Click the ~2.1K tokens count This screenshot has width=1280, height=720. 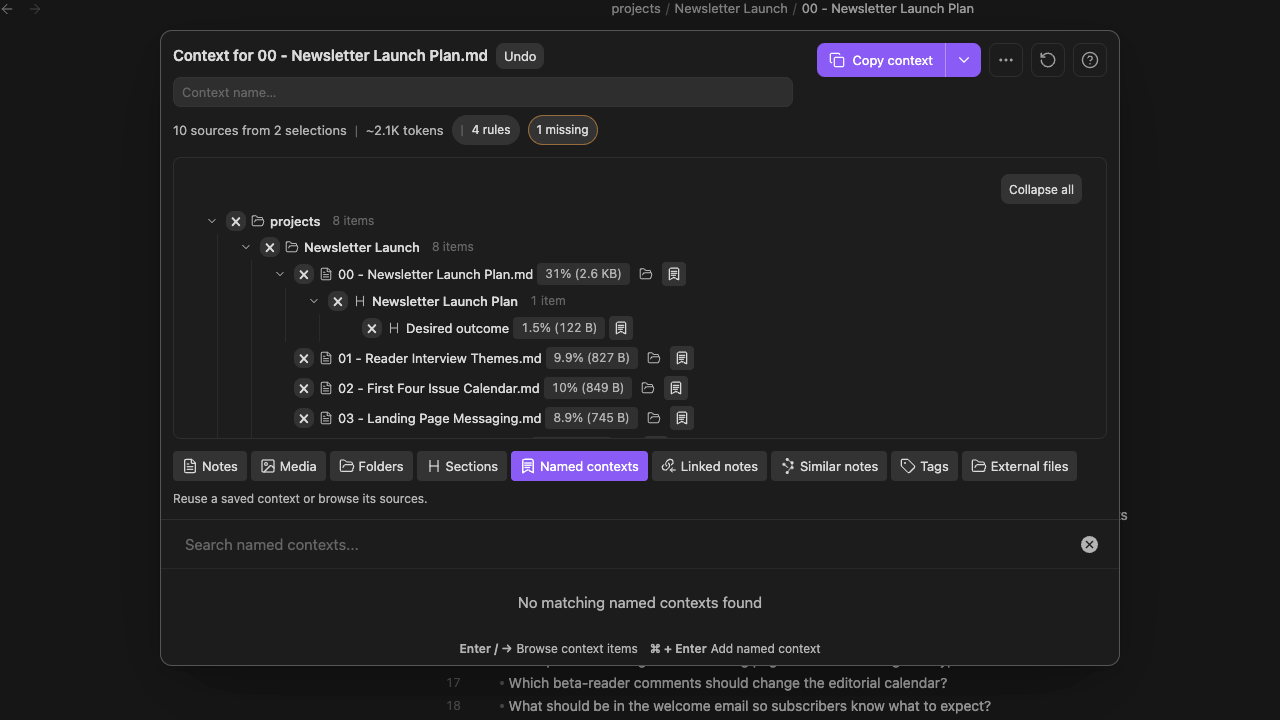tap(405, 130)
